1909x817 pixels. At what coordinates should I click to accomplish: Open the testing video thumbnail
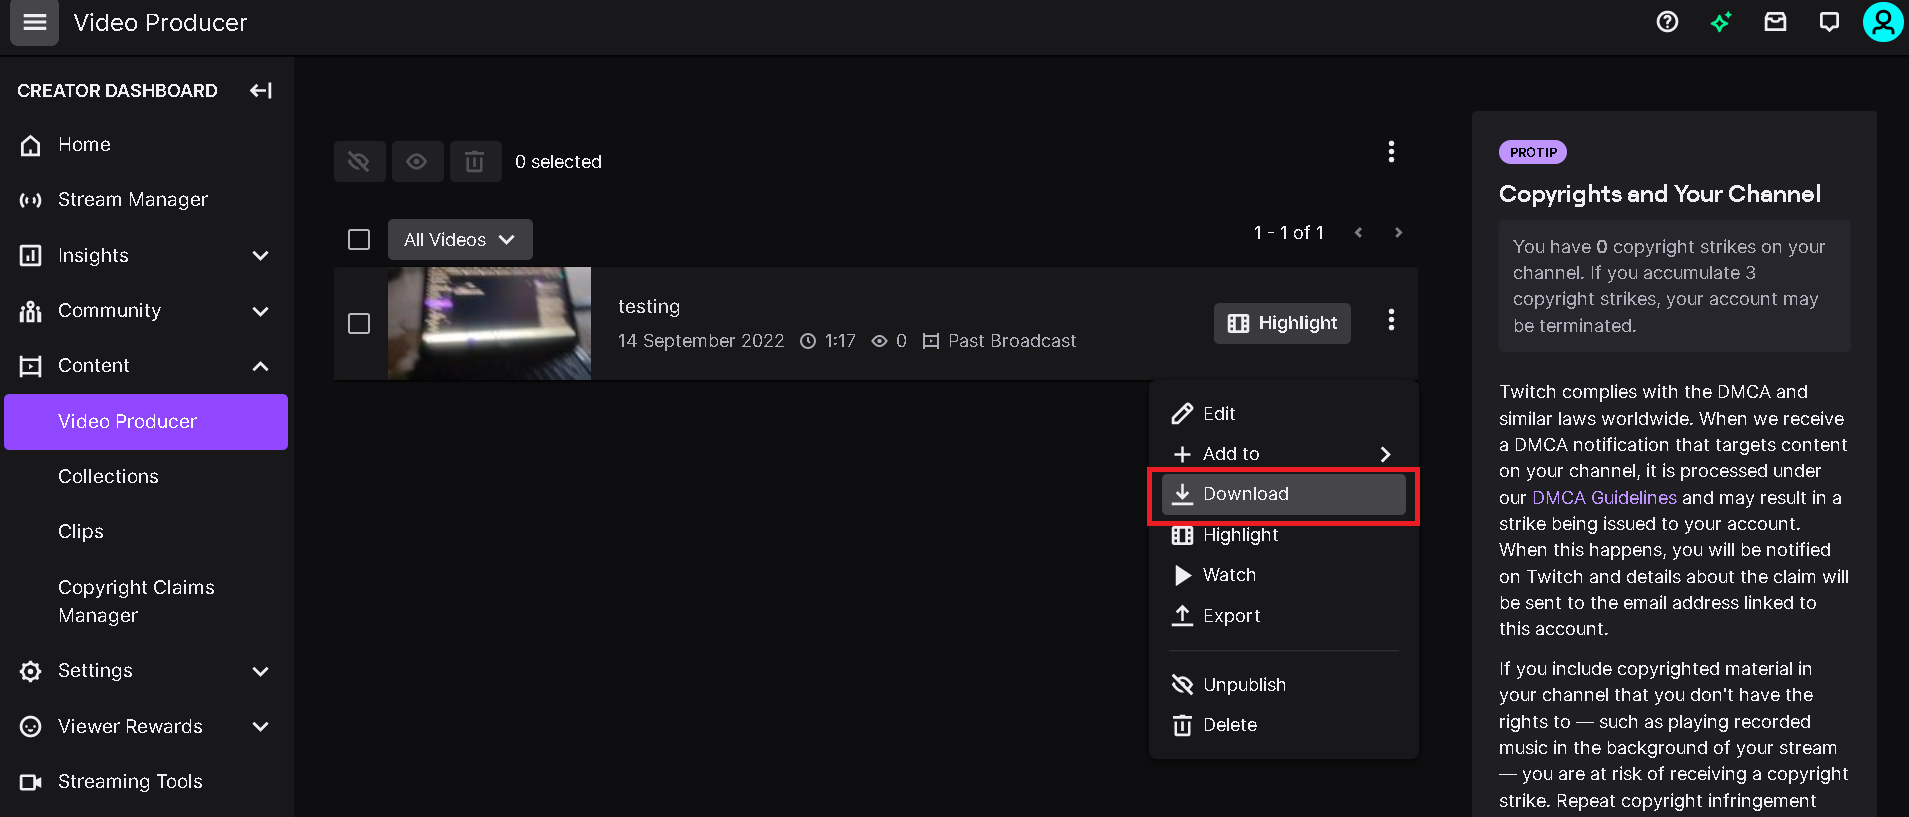coord(489,323)
